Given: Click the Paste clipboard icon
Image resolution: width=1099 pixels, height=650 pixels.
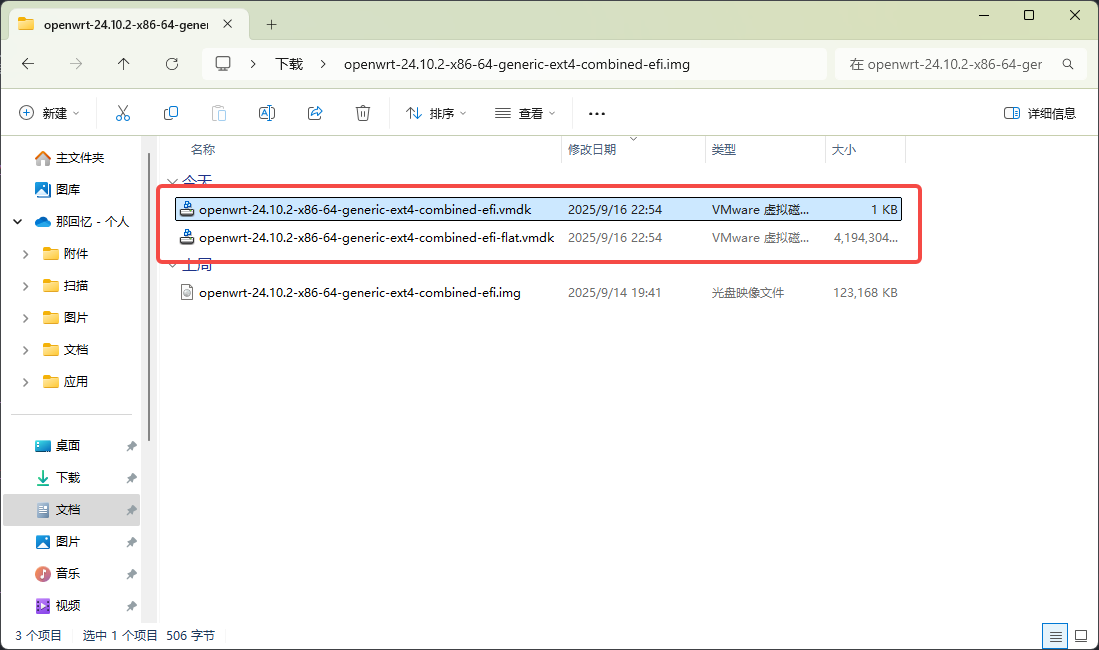Looking at the screenshot, I should pyautogui.click(x=219, y=113).
